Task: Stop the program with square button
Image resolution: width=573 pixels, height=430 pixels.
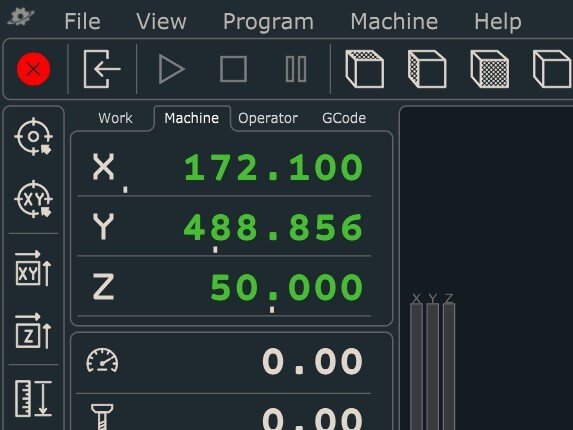Action: (x=234, y=69)
